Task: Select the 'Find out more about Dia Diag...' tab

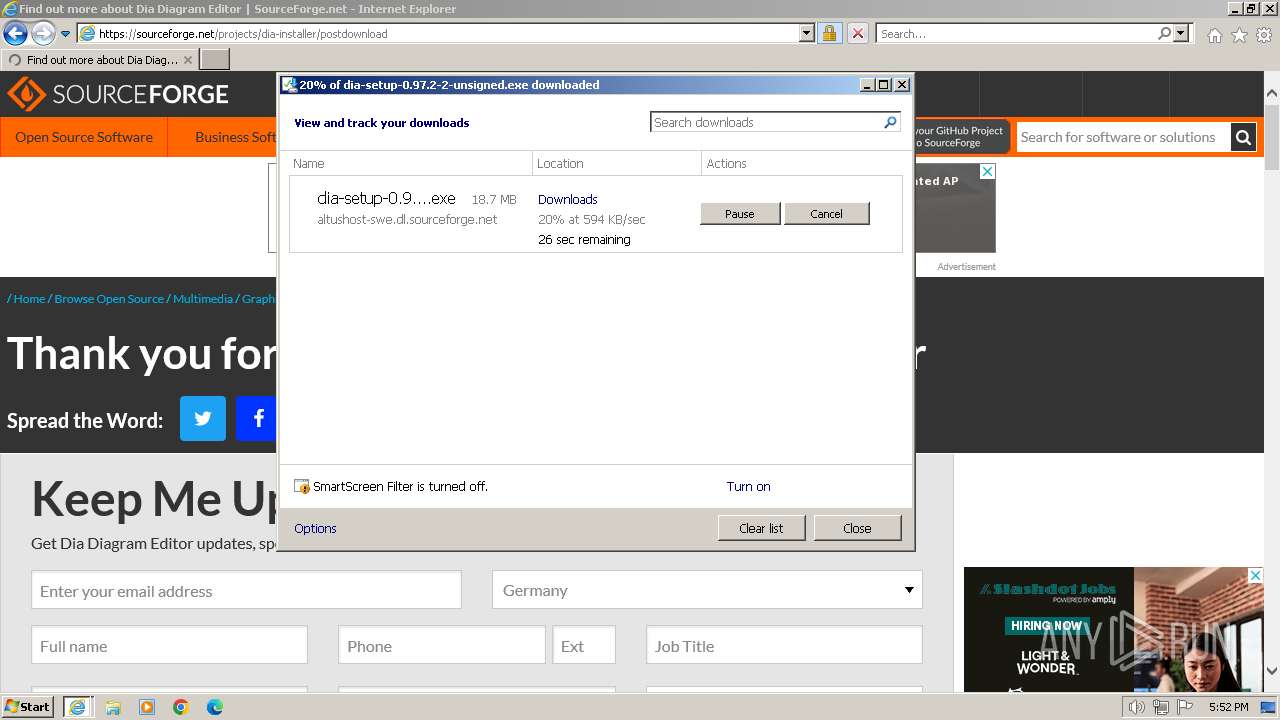Action: click(99, 60)
